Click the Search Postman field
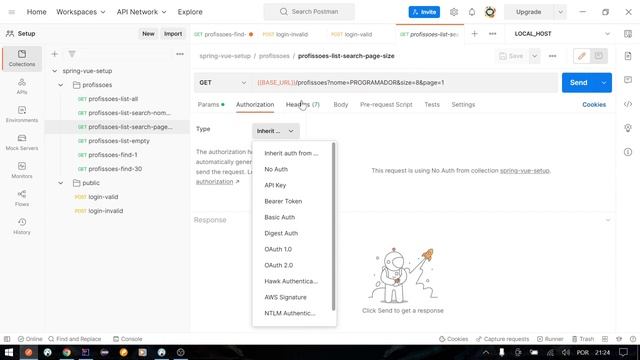 tap(309, 12)
